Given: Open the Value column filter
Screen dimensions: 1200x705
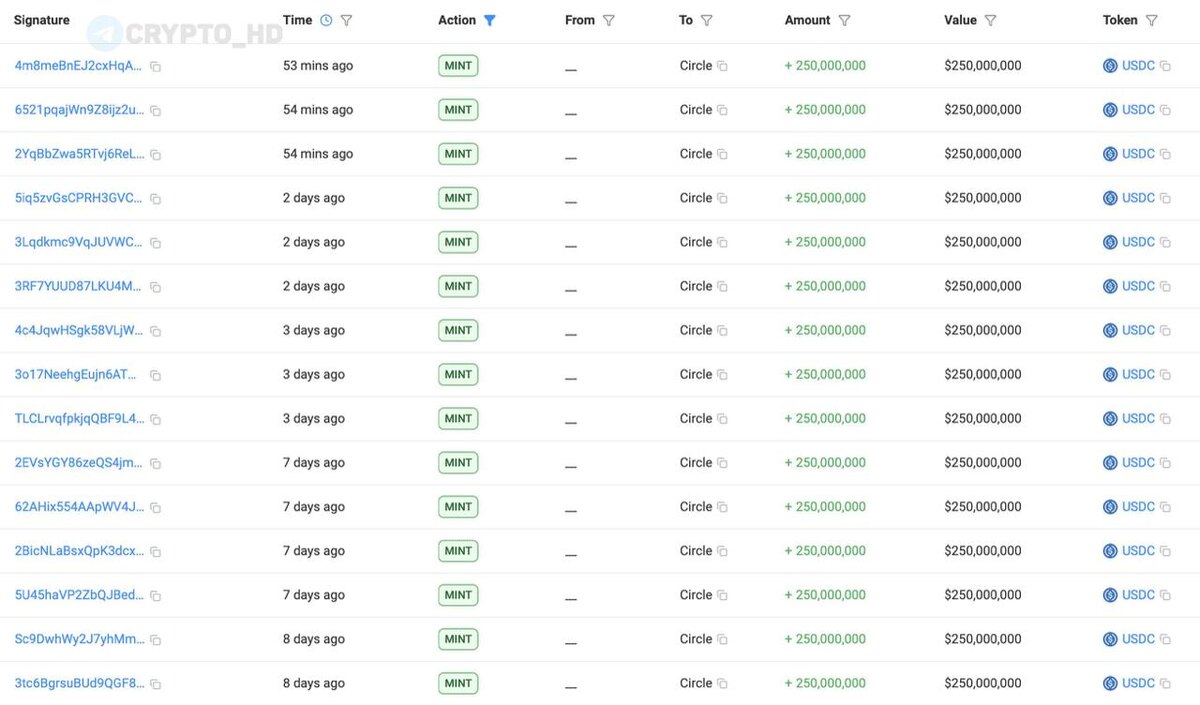Looking at the screenshot, I should click(991, 20).
